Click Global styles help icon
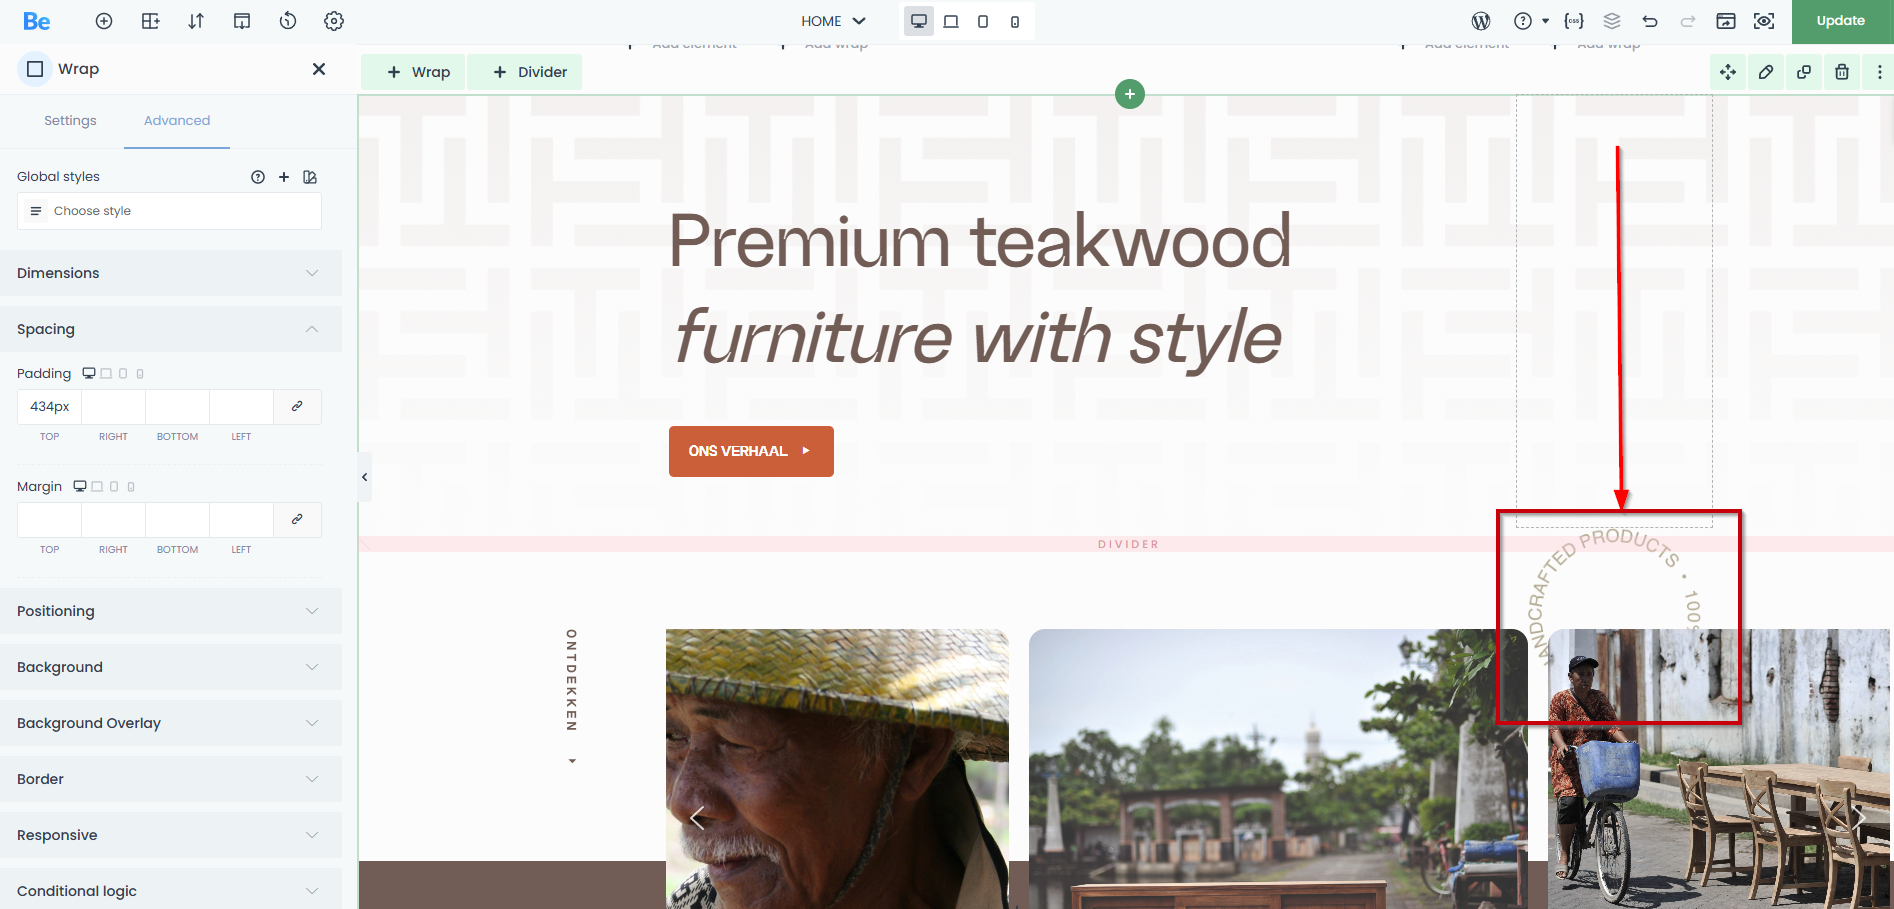Viewport: 1894px width, 909px height. point(258,177)
